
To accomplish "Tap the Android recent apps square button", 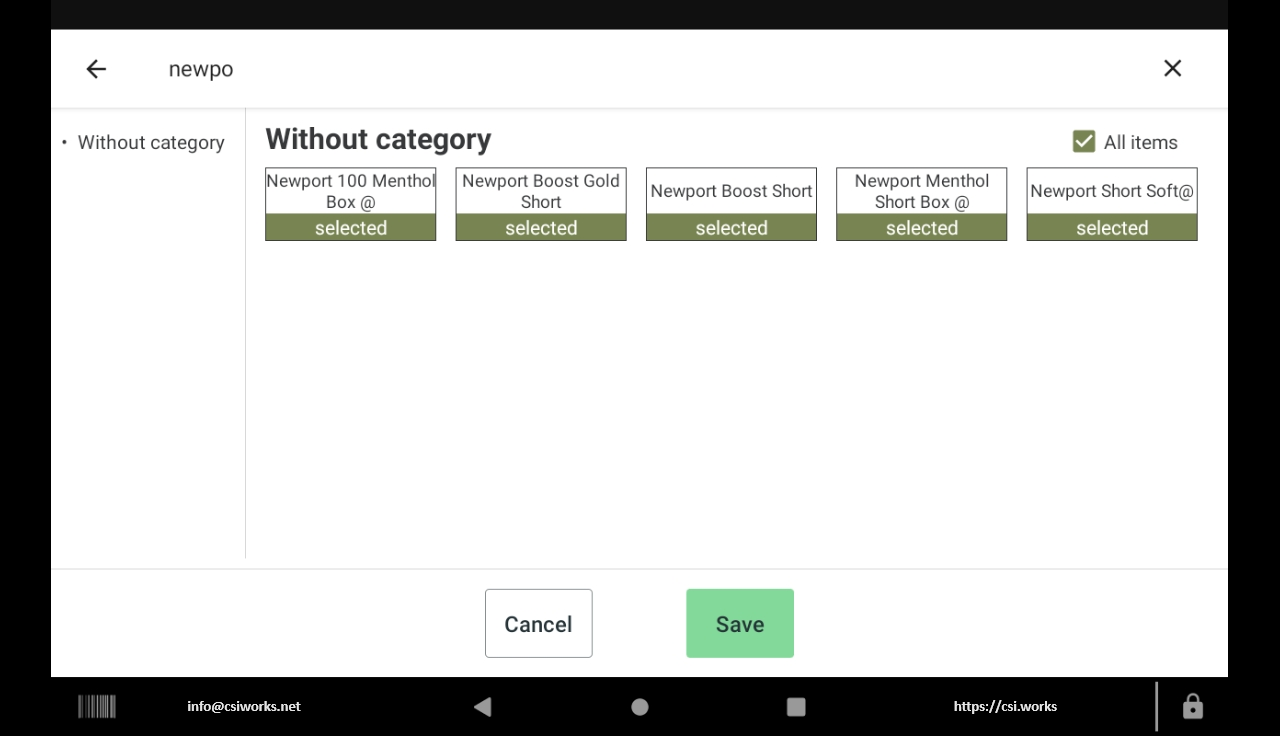I will click(x=796, y=707).
